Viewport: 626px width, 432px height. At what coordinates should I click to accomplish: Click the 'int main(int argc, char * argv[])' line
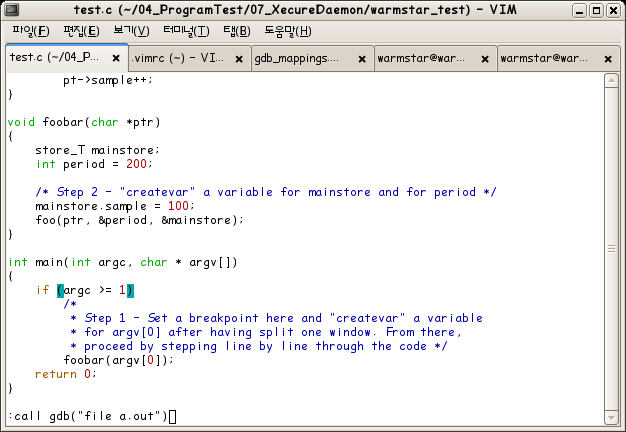tap(123, 262)
